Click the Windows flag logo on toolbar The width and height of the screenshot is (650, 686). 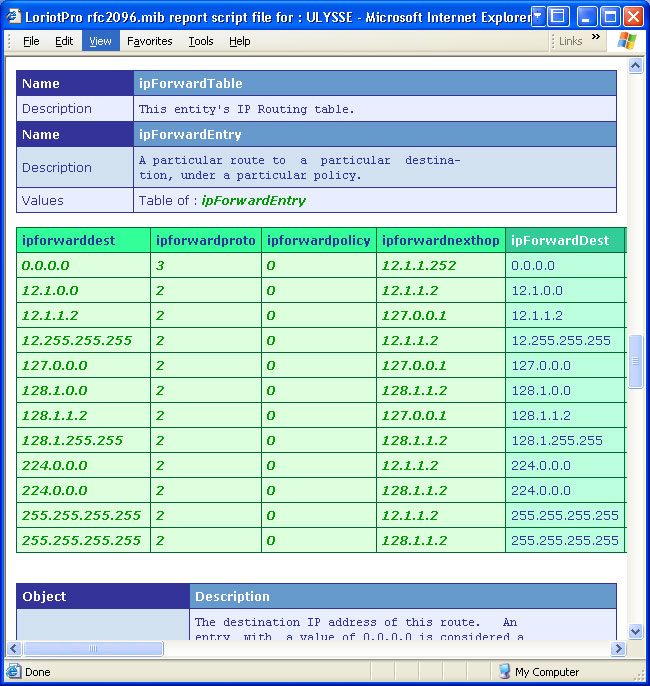pos(627,41)
